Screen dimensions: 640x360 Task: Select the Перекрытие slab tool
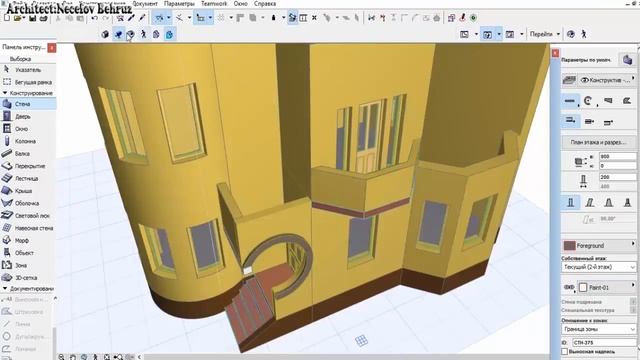click(28, 166)
